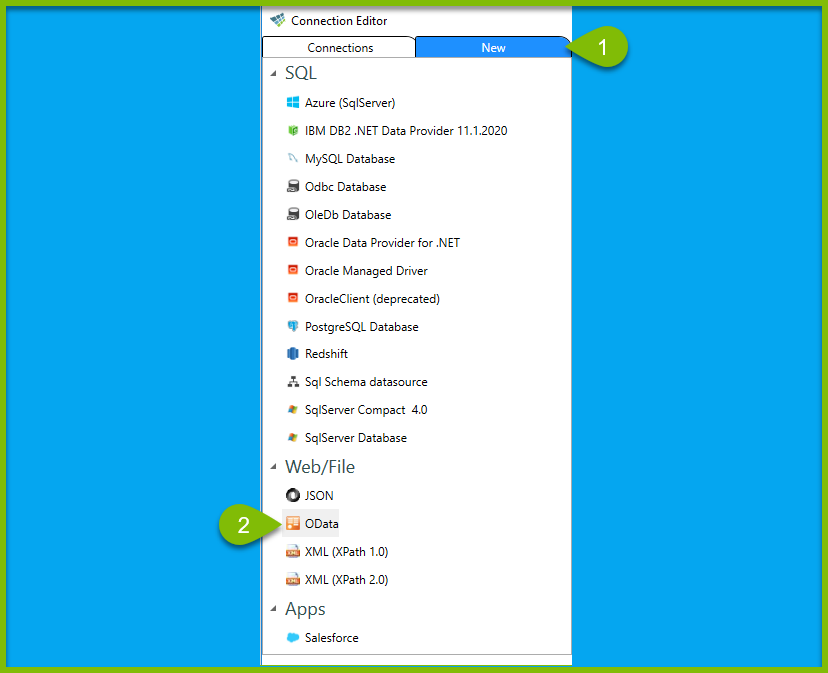Click the OleDb Database cylinder icon
Viewport: 828px width, 673px height.
pyautogui.click(x=293, y=214)
